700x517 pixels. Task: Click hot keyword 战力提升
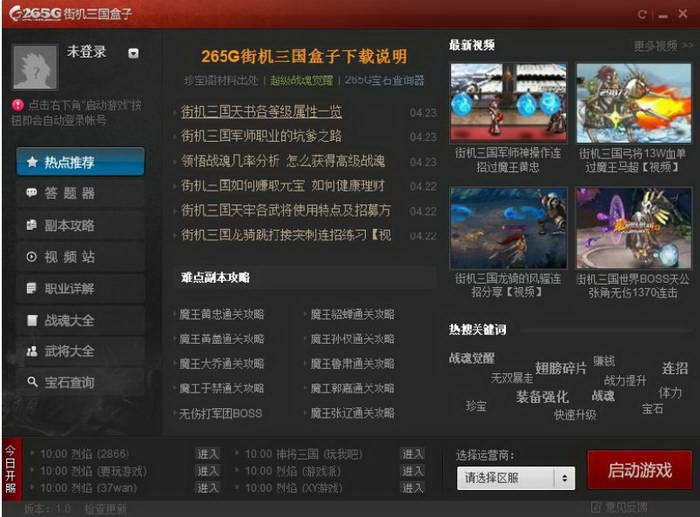click(625, 380)
